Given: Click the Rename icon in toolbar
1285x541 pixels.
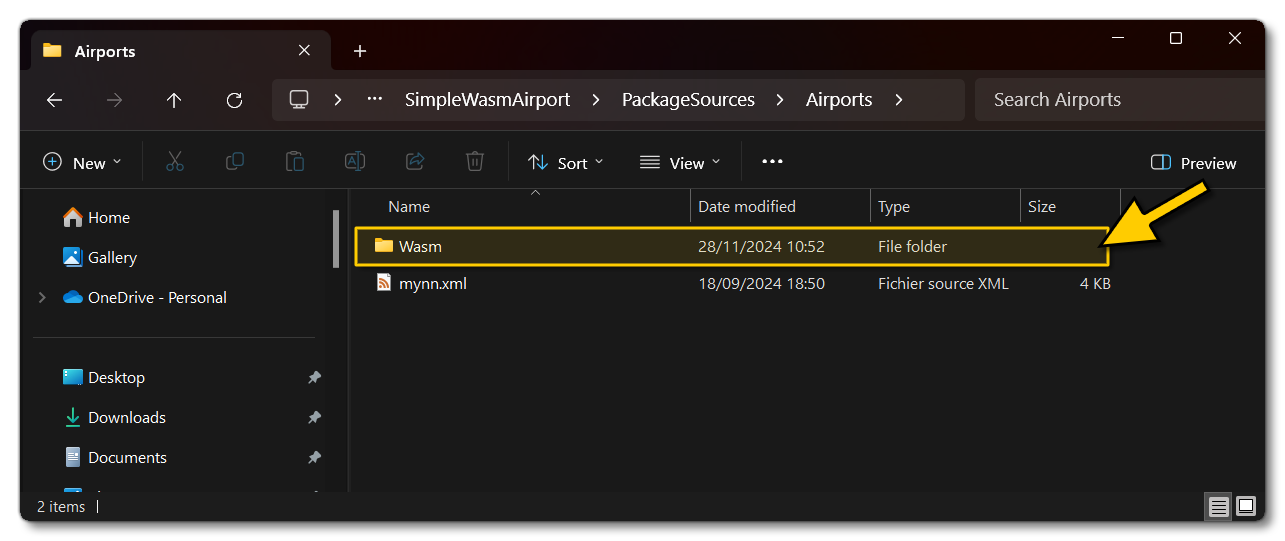Looking at the screenshot, I should pyautogui.click(x=355, y=162).
